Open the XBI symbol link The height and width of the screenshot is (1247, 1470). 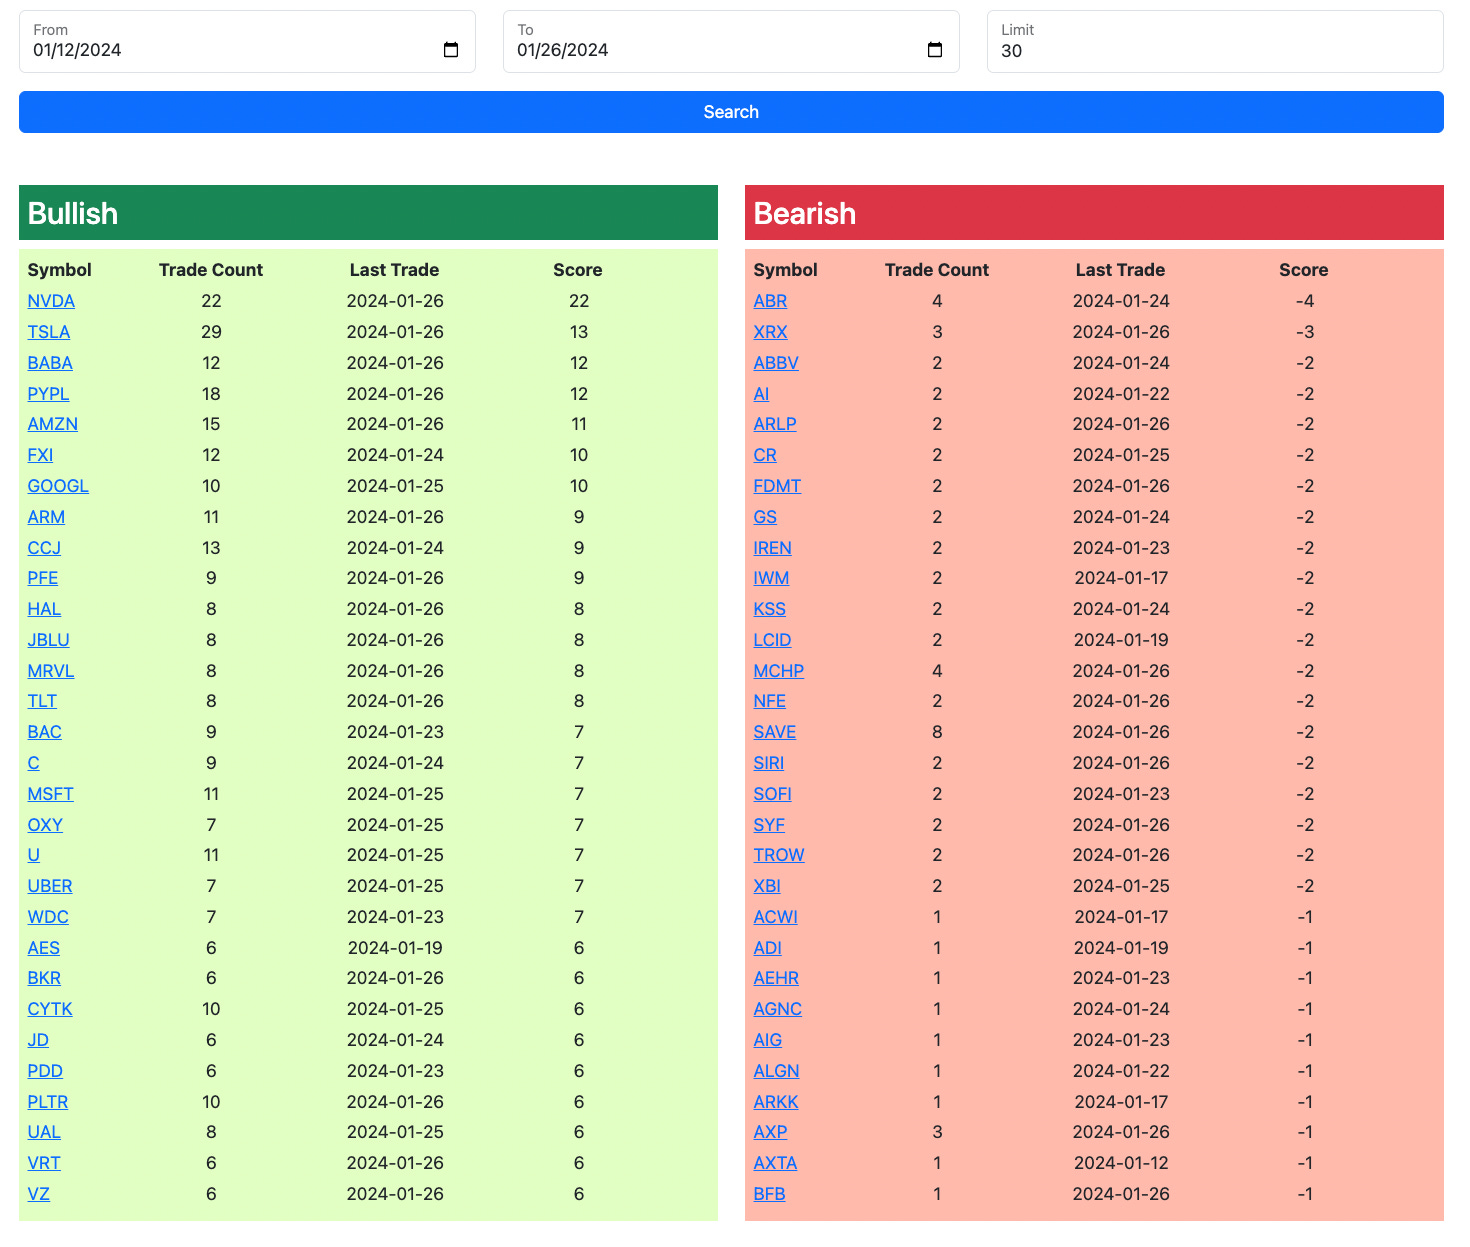click(767, 886)
